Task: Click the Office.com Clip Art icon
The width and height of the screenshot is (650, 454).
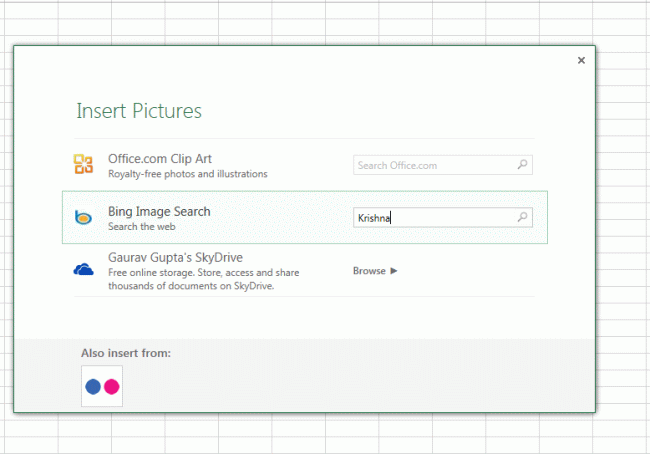Action: tap(84, 165)
